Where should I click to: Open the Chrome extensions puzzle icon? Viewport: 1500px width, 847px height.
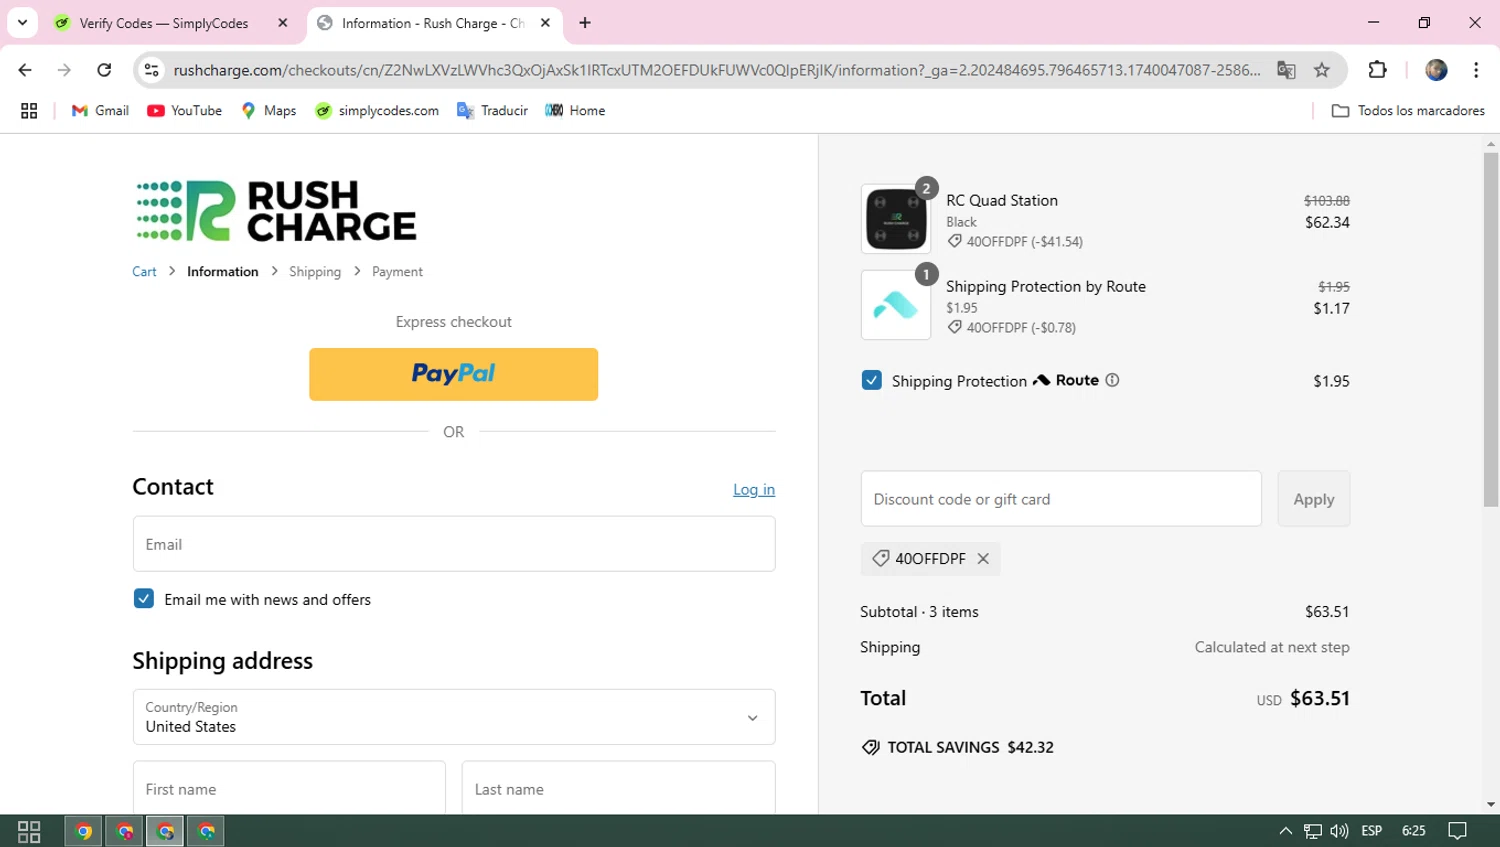tap(1377, 70)
